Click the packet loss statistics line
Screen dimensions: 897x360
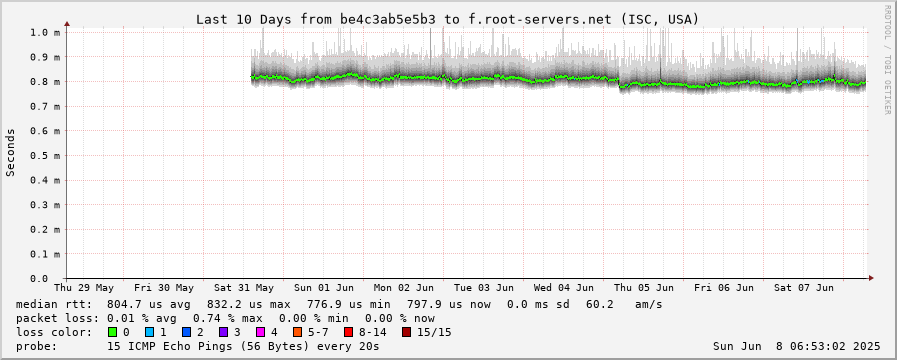pyautogui.click(x=225, y=318)
